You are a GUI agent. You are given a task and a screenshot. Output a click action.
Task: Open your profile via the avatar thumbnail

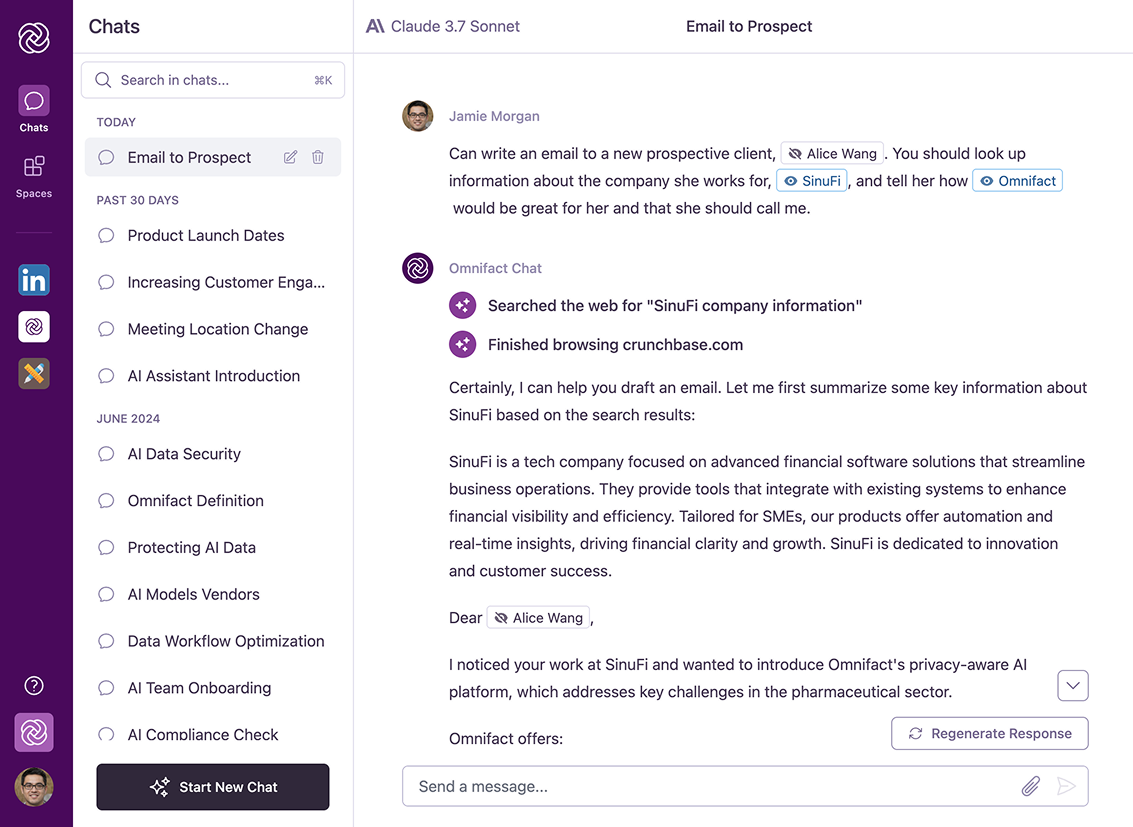(33, 787)
